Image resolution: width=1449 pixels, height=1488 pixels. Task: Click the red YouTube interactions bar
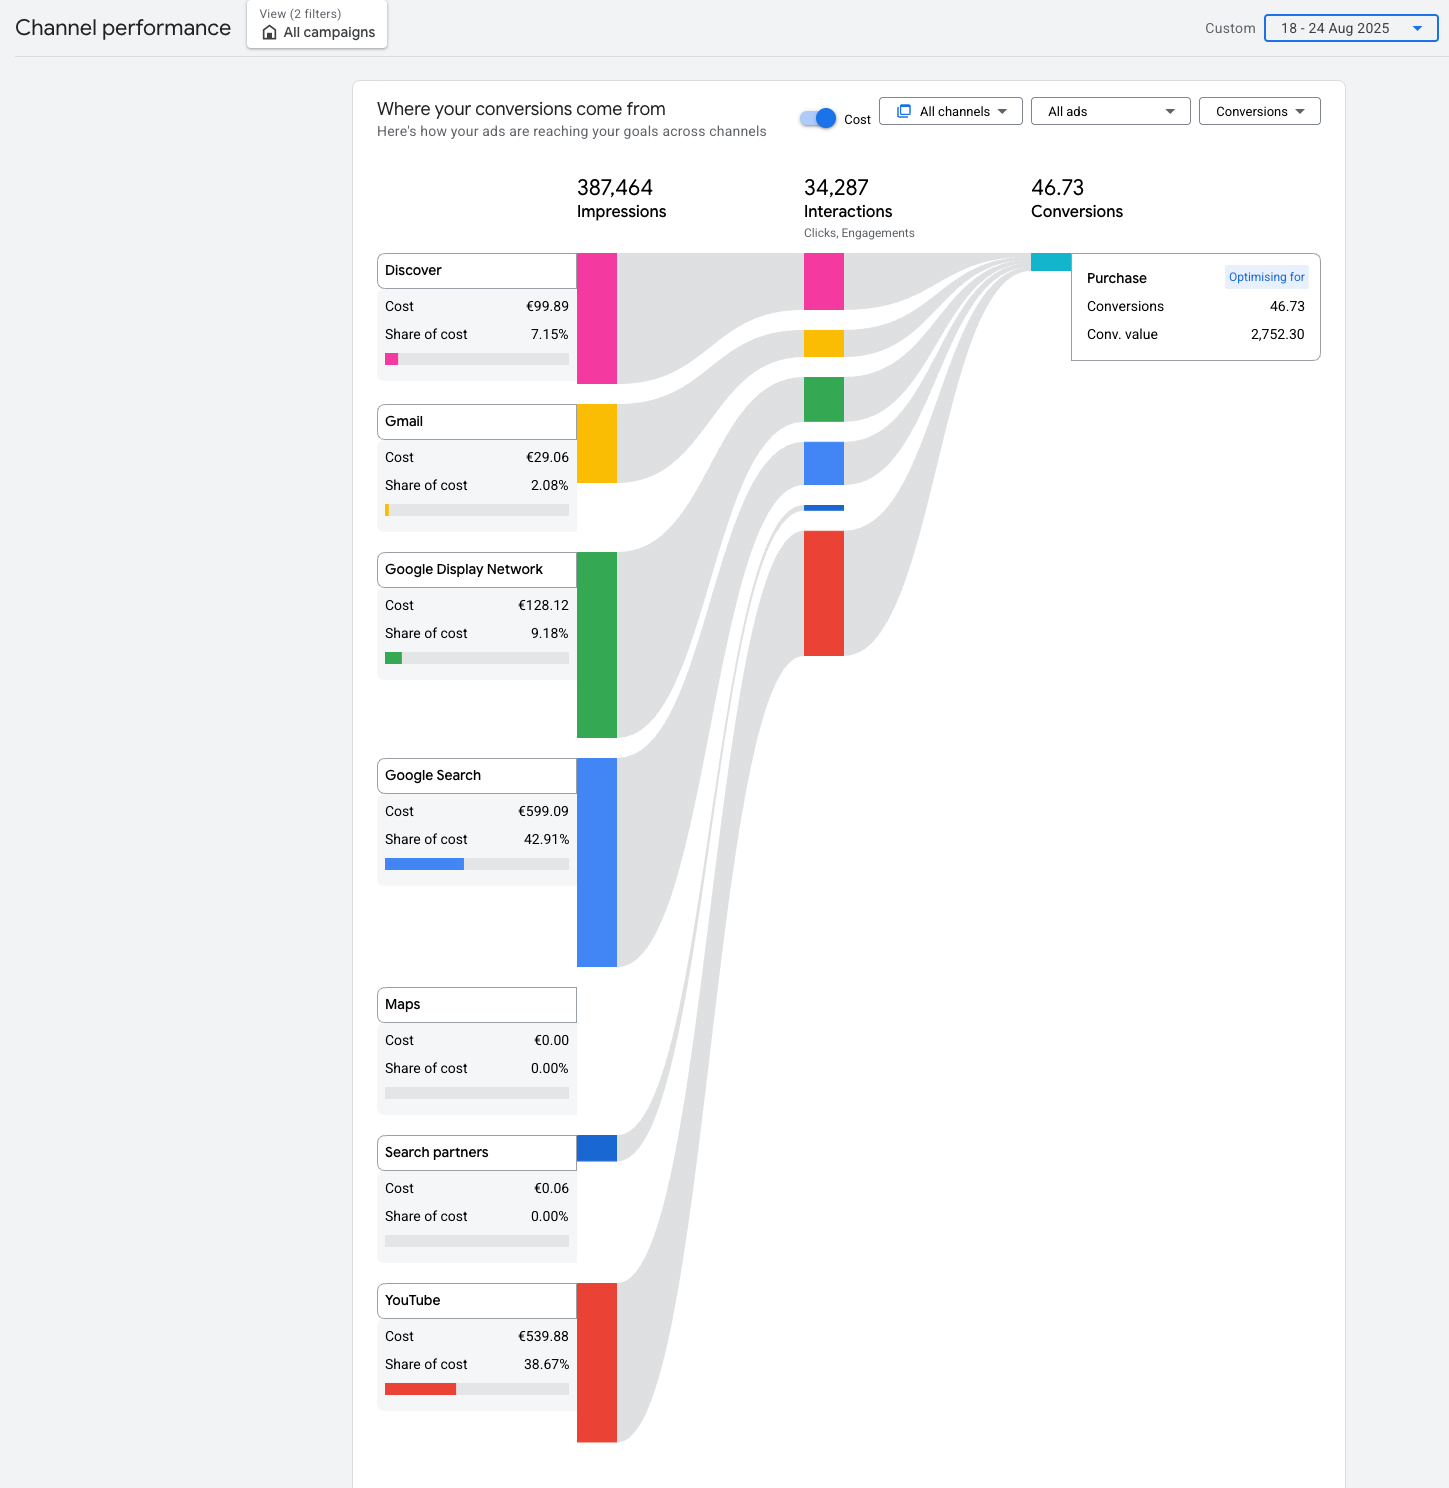(824, 593)
